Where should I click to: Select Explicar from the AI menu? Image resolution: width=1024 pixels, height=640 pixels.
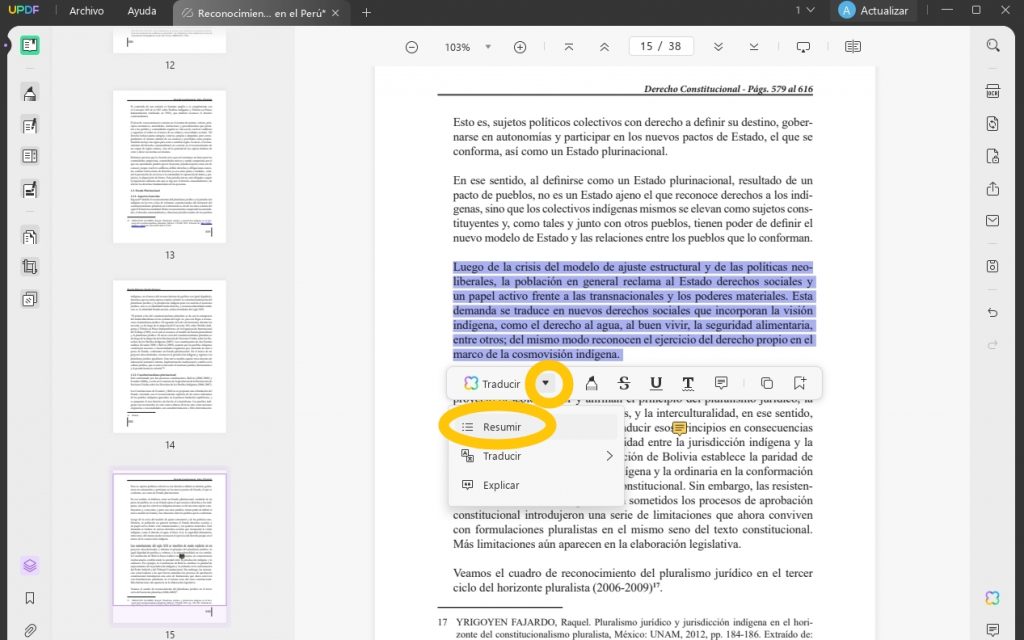point(499,485)
